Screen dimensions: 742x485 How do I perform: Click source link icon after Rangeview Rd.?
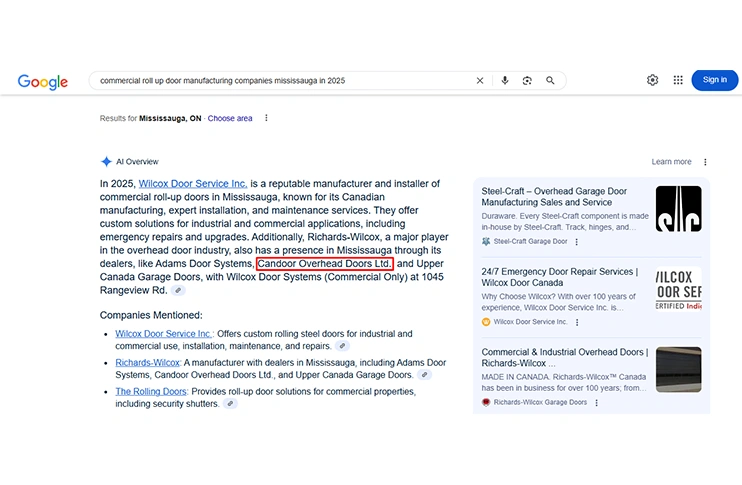pos(178,290)
